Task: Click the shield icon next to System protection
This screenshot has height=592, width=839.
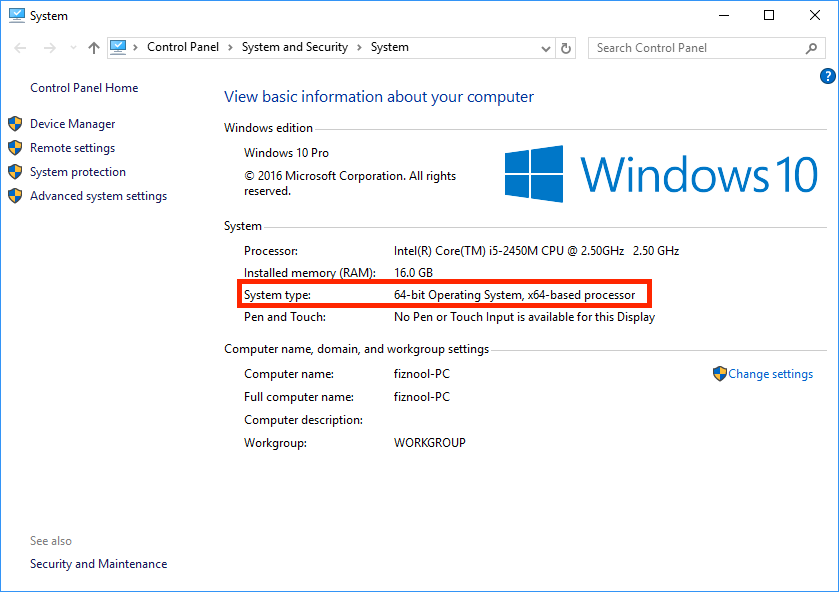Action: [x=16, y=171]
